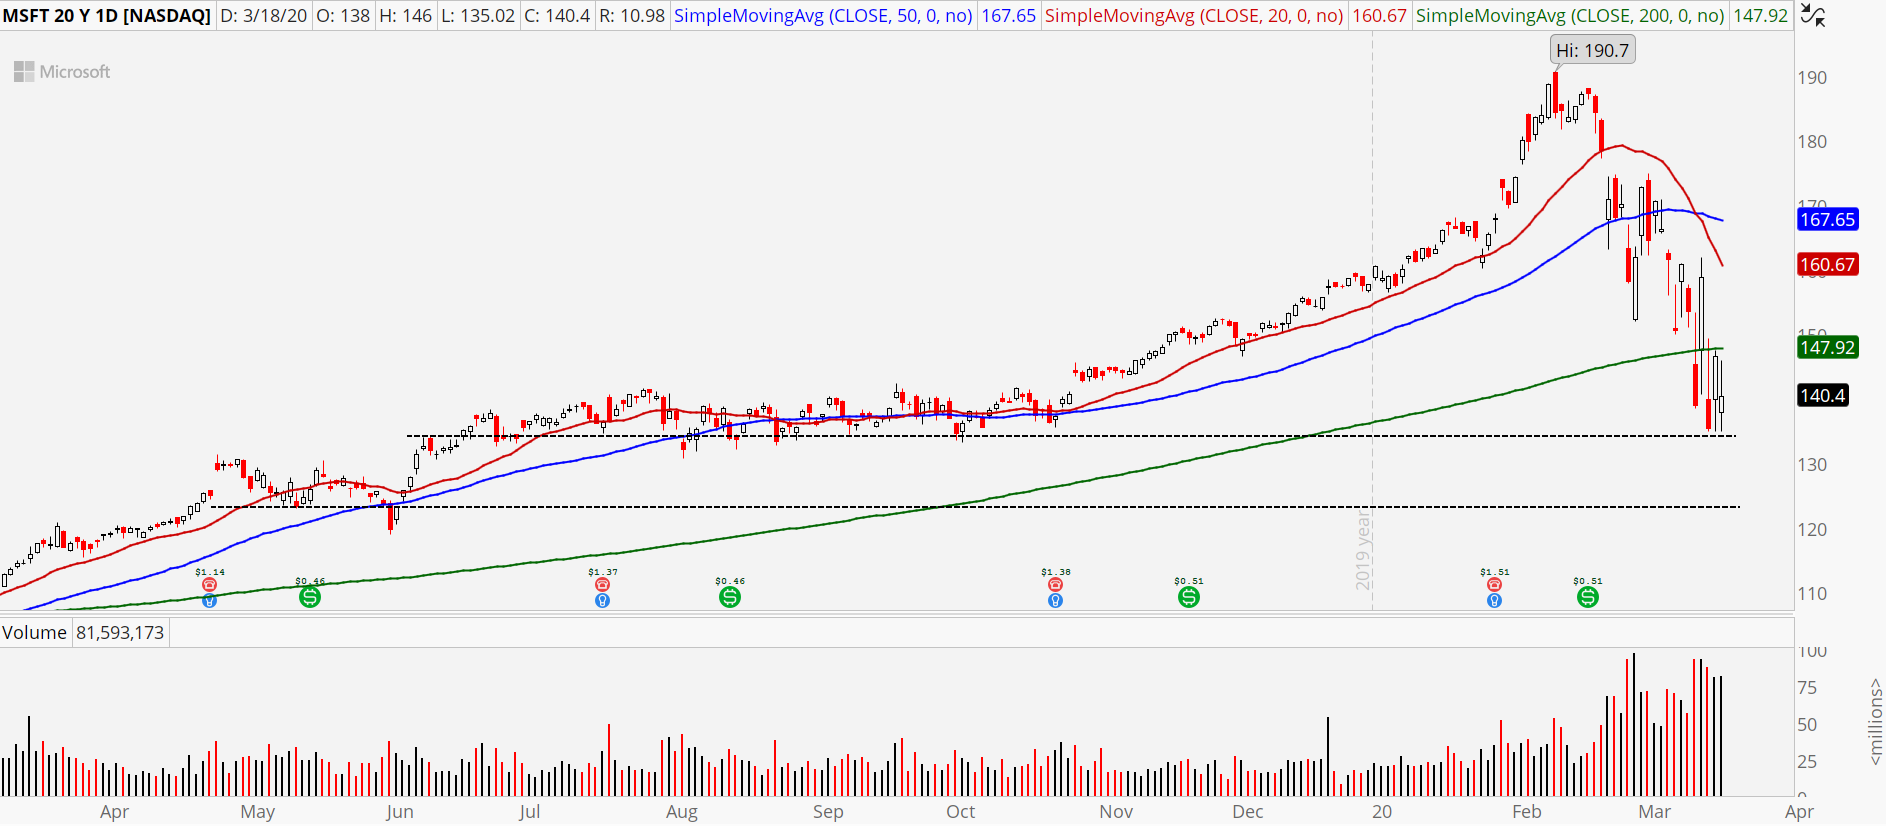Click the blue lightbulb icon below $1.37 earnings
Screen dimensions: 1886x826
point(602,600)
